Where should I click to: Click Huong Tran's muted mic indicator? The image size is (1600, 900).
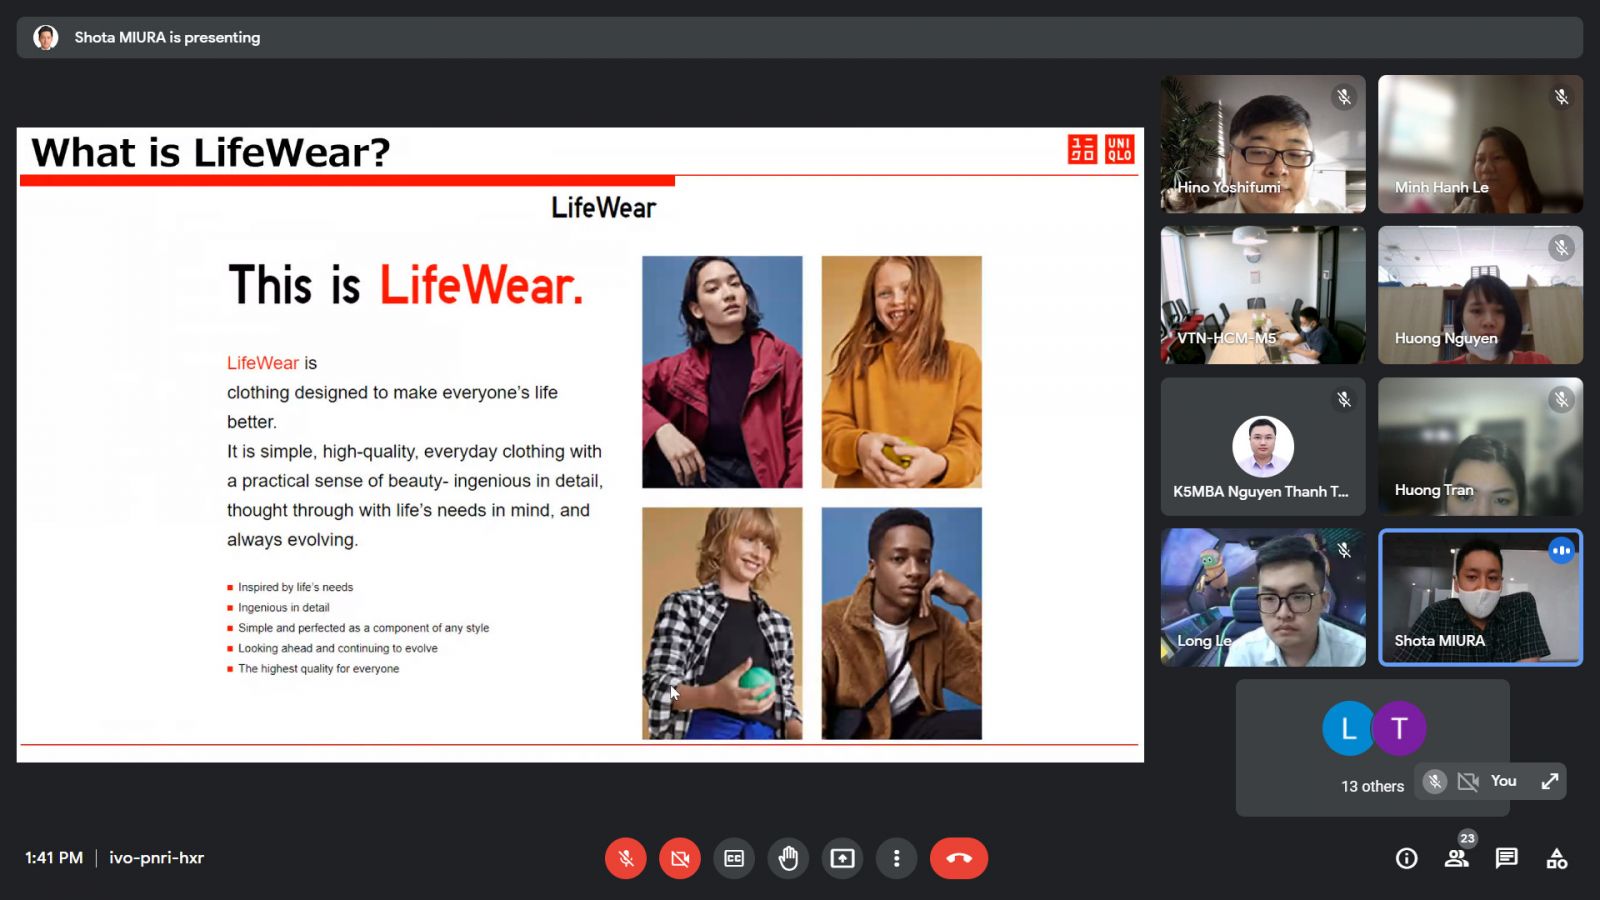coord(1561,399)
